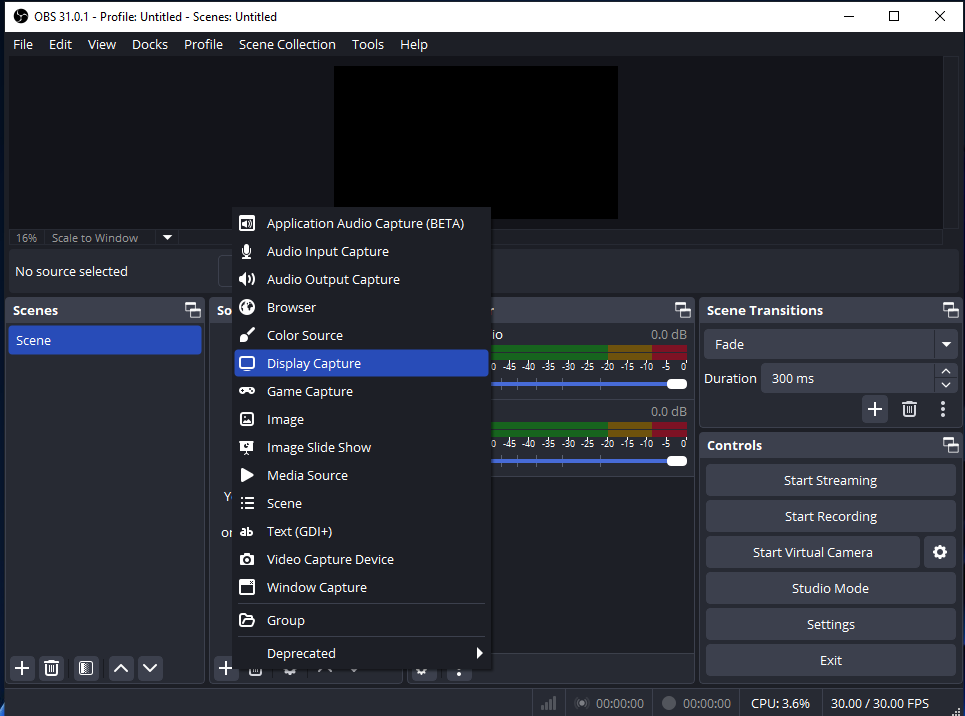This screenshot has height=716, width=965.
Task: Pop out the Scene Transitions dock
Action: coord(950,310)
